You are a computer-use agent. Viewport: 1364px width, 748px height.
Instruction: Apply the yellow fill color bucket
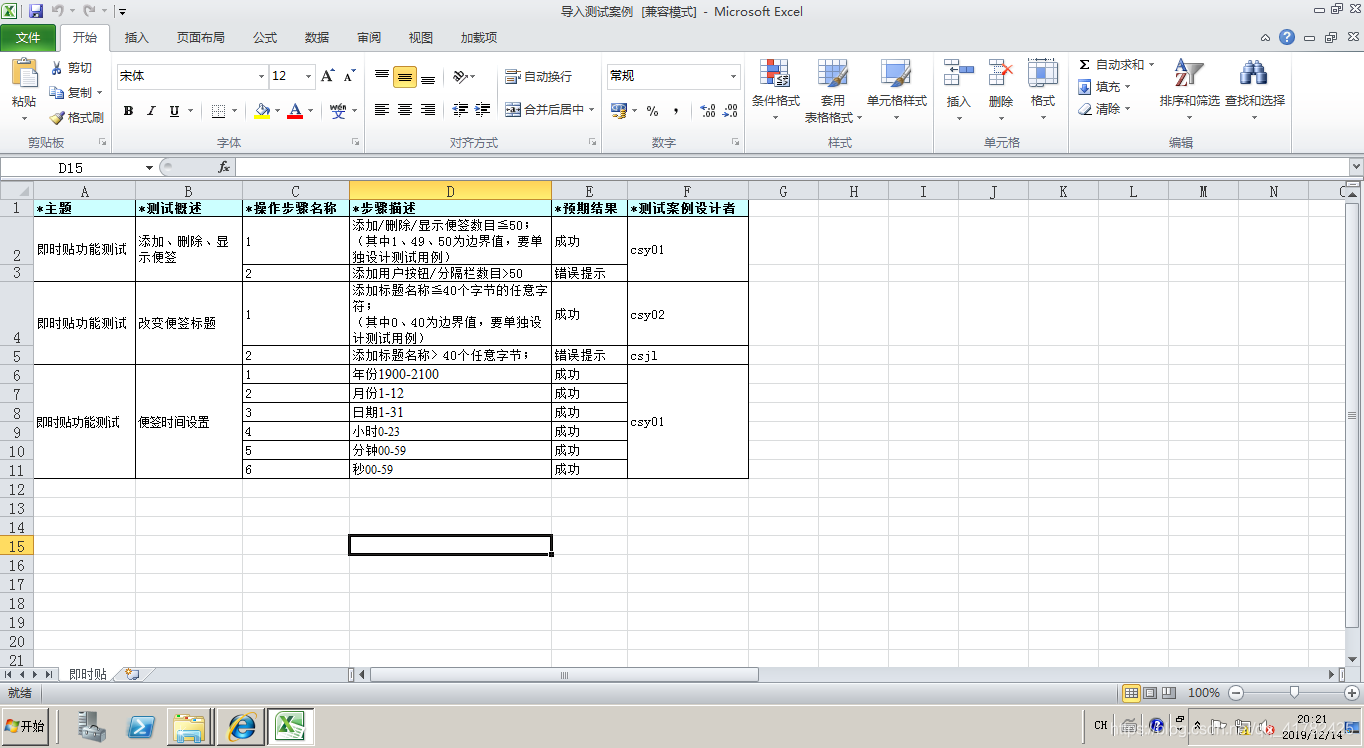coord(262,111)
